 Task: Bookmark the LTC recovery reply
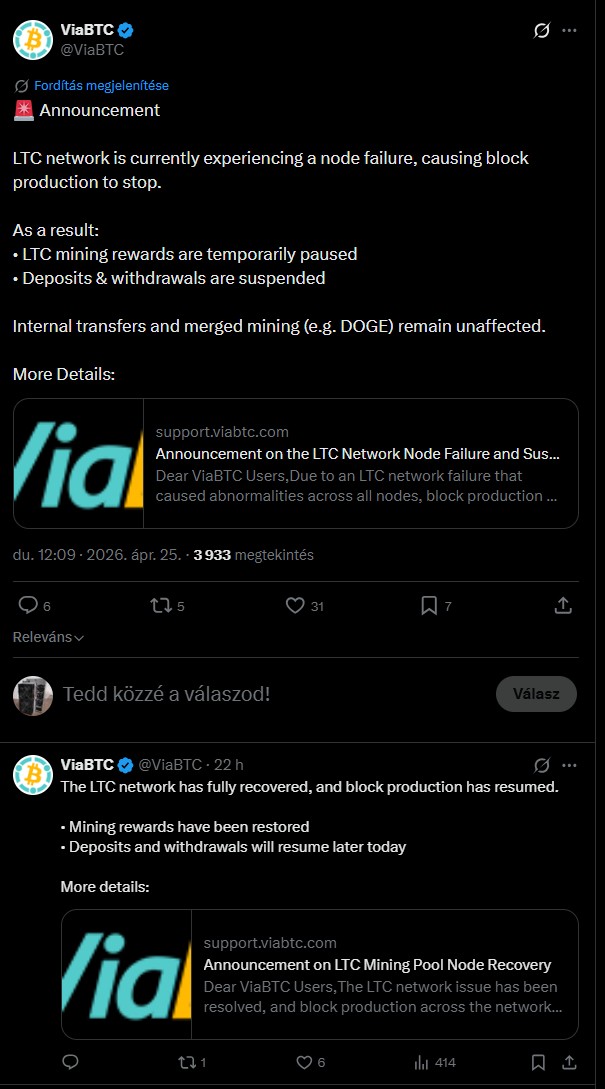[538, 1062]
